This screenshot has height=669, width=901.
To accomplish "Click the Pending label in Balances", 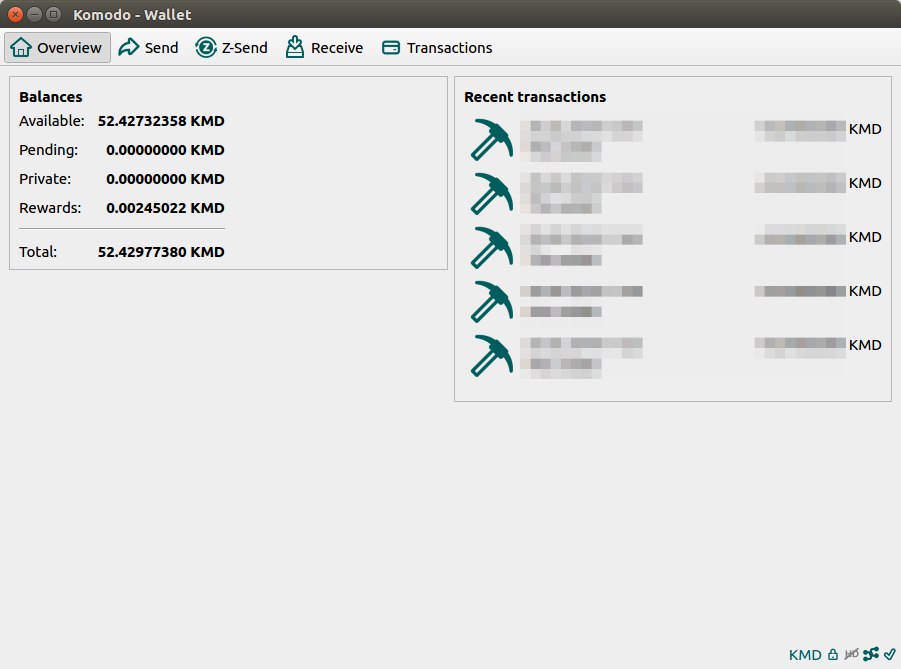I will pos(48,150).
